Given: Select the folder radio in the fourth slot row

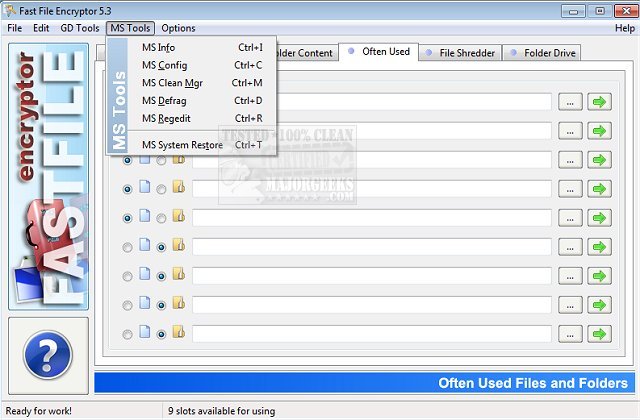Looking at the screenshot, I should click(x=161, y=189).
